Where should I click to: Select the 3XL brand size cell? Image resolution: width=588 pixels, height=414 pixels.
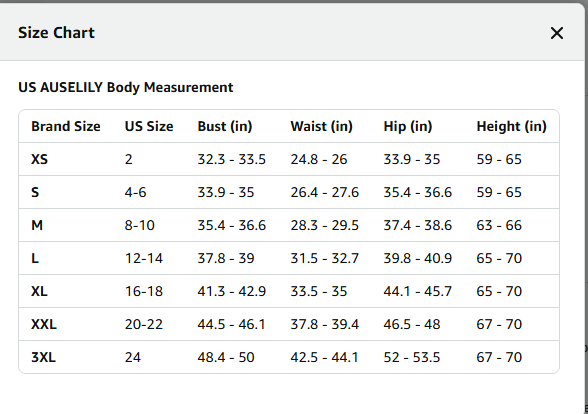point(44,357)
